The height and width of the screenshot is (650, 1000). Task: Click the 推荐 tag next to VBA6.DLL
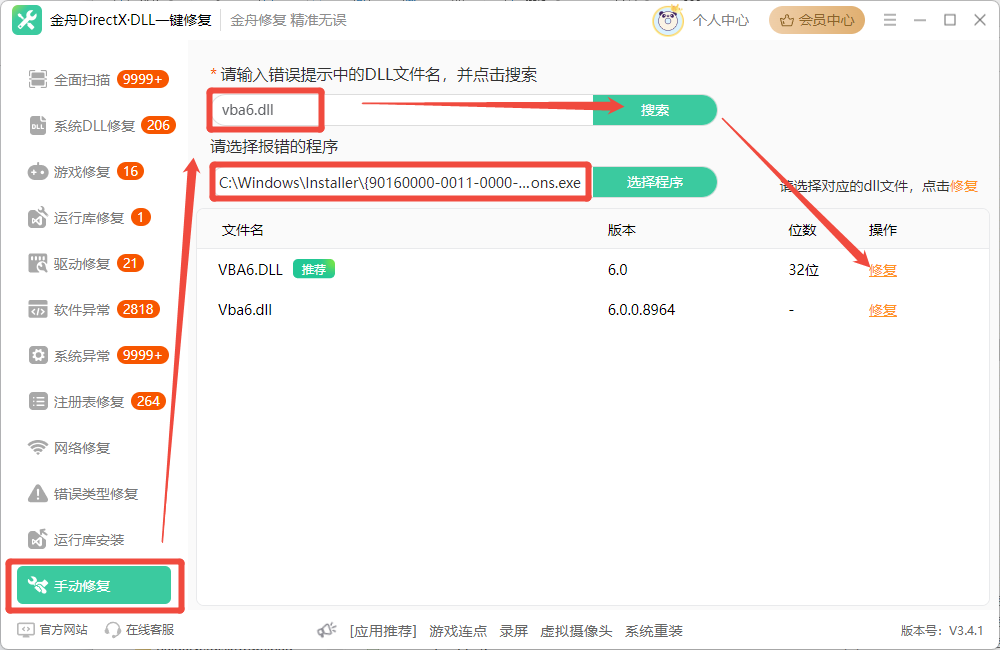tap(314, 269)
